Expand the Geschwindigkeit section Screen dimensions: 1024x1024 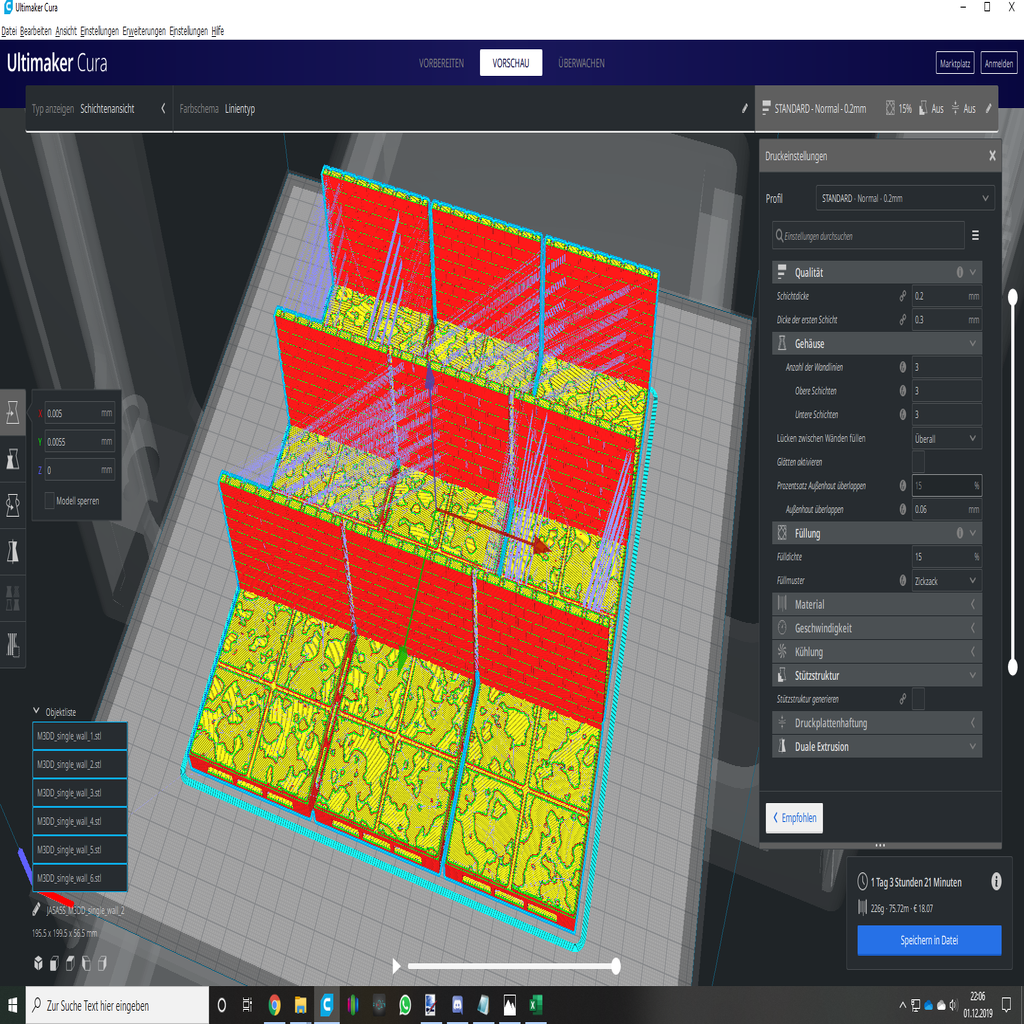point(877,628)
